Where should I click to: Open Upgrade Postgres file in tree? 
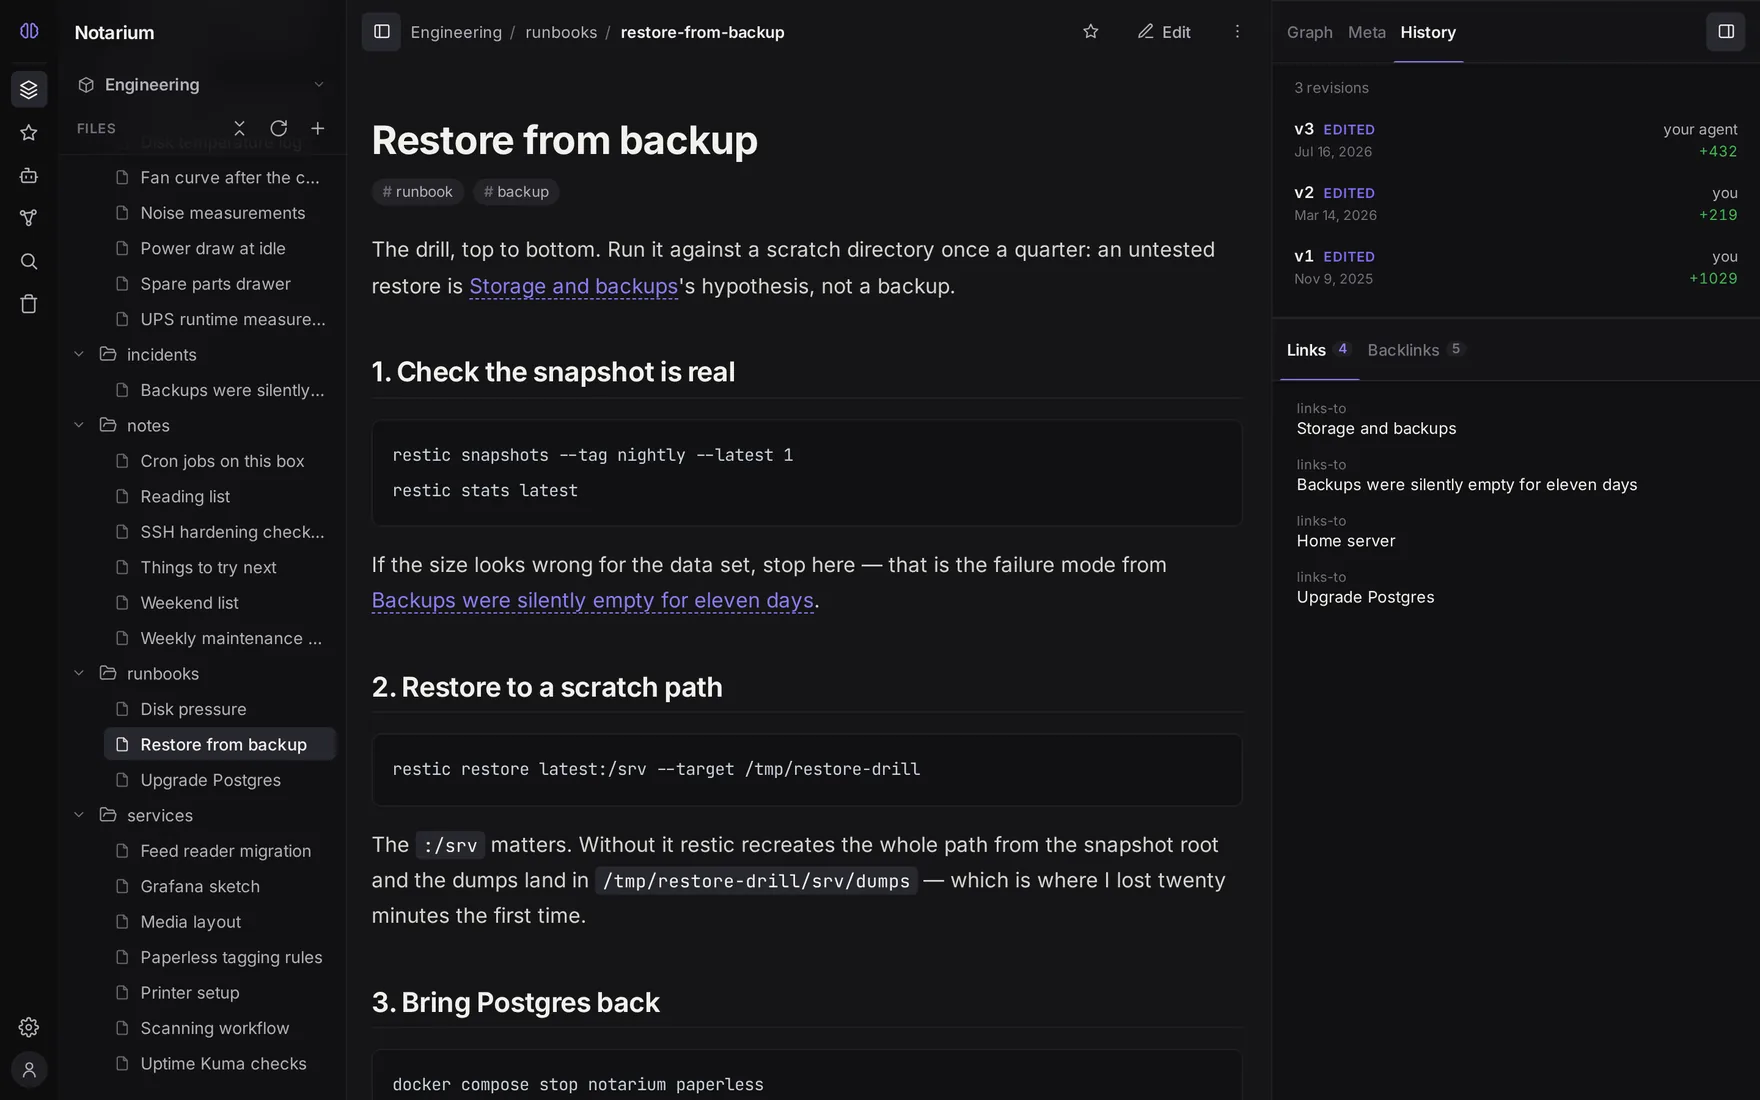220,780
